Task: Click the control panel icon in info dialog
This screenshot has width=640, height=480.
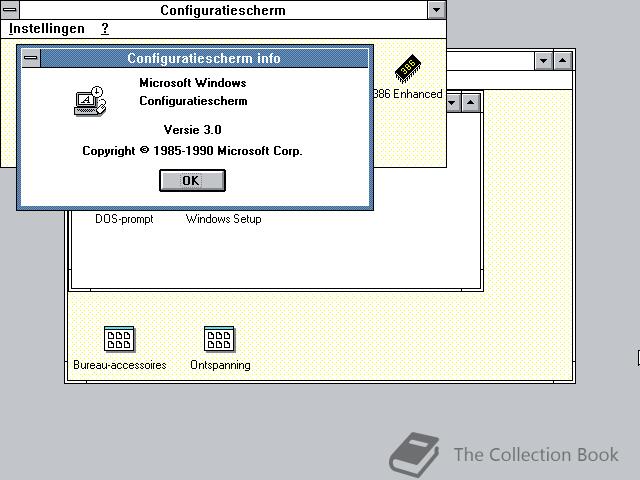Action: (x=90, y=101)
